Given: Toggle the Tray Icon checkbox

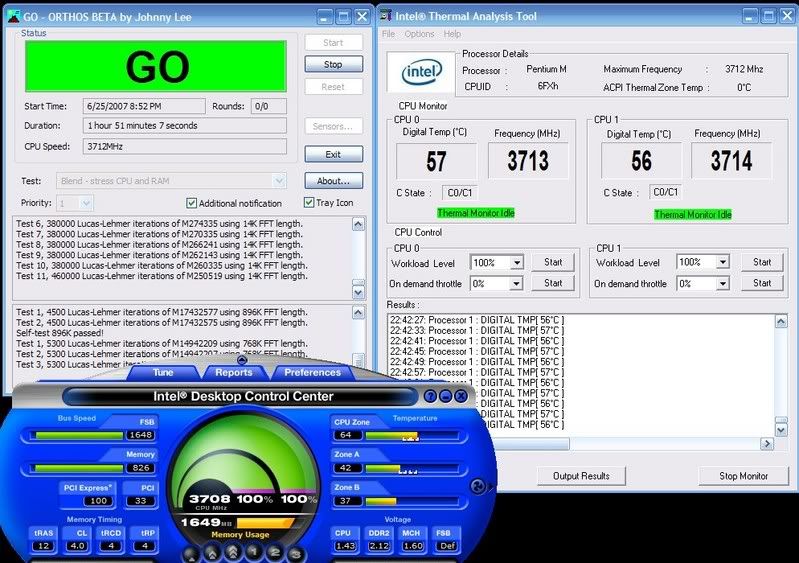Looking at the screenshot, I should [309, 202].
